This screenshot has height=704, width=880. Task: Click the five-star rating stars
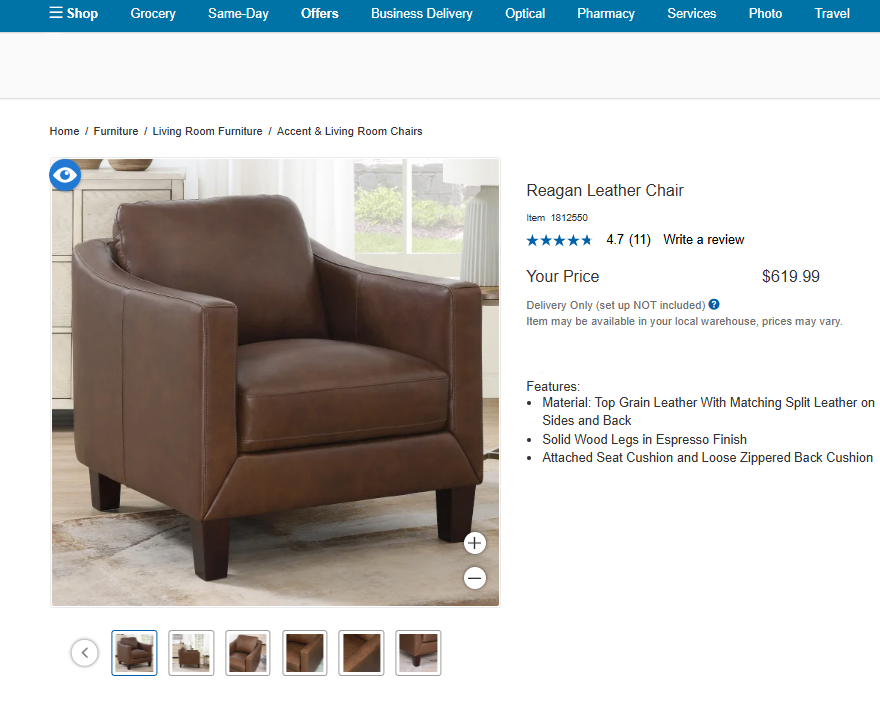tap(559, 240)
